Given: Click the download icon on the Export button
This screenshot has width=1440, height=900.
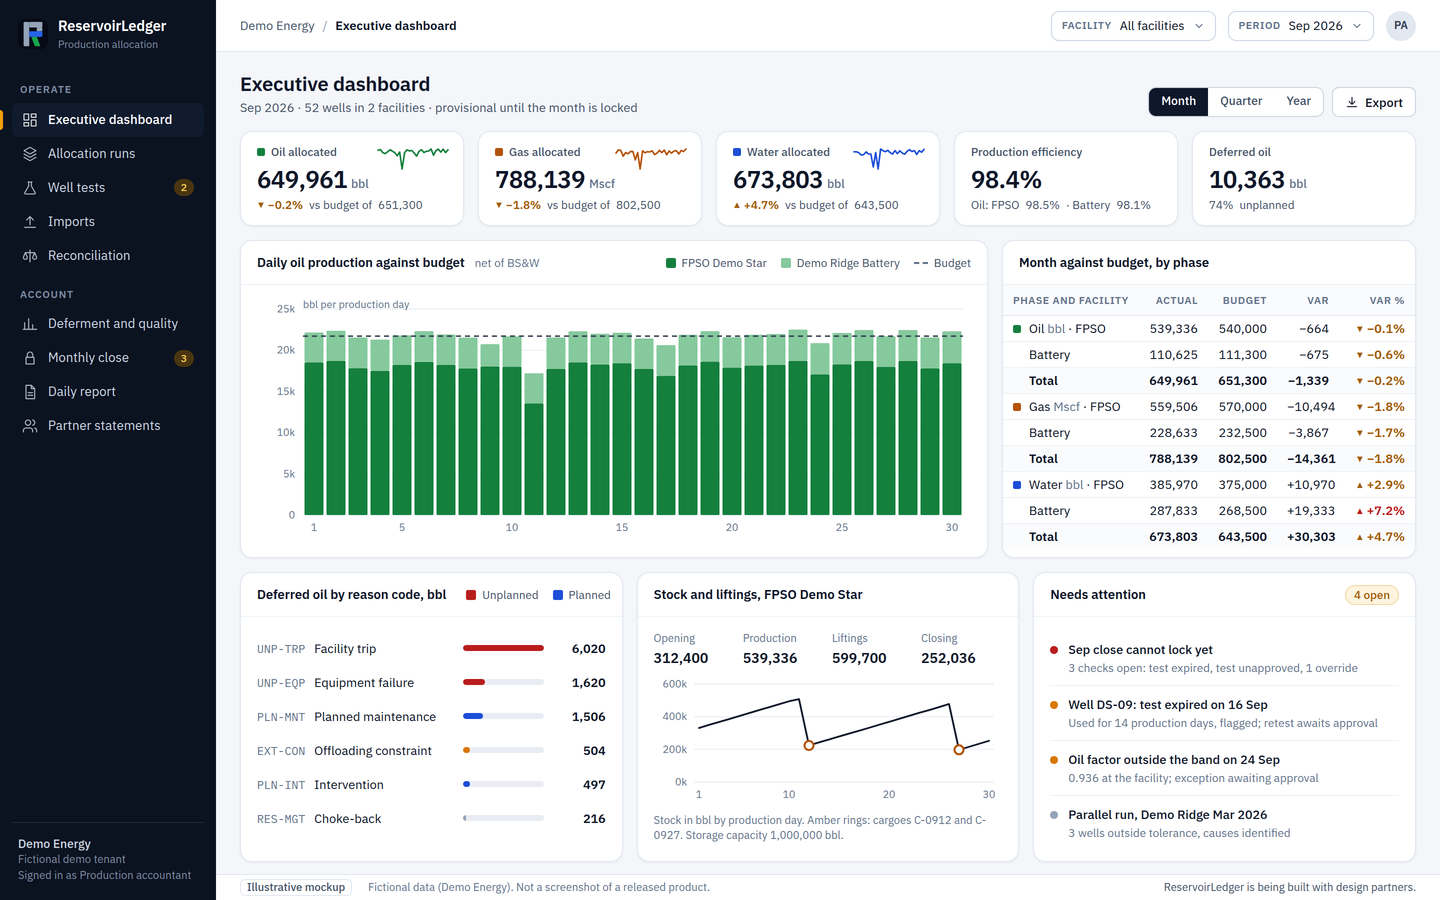Looking at the screenshot, I should pos(1352,102).
